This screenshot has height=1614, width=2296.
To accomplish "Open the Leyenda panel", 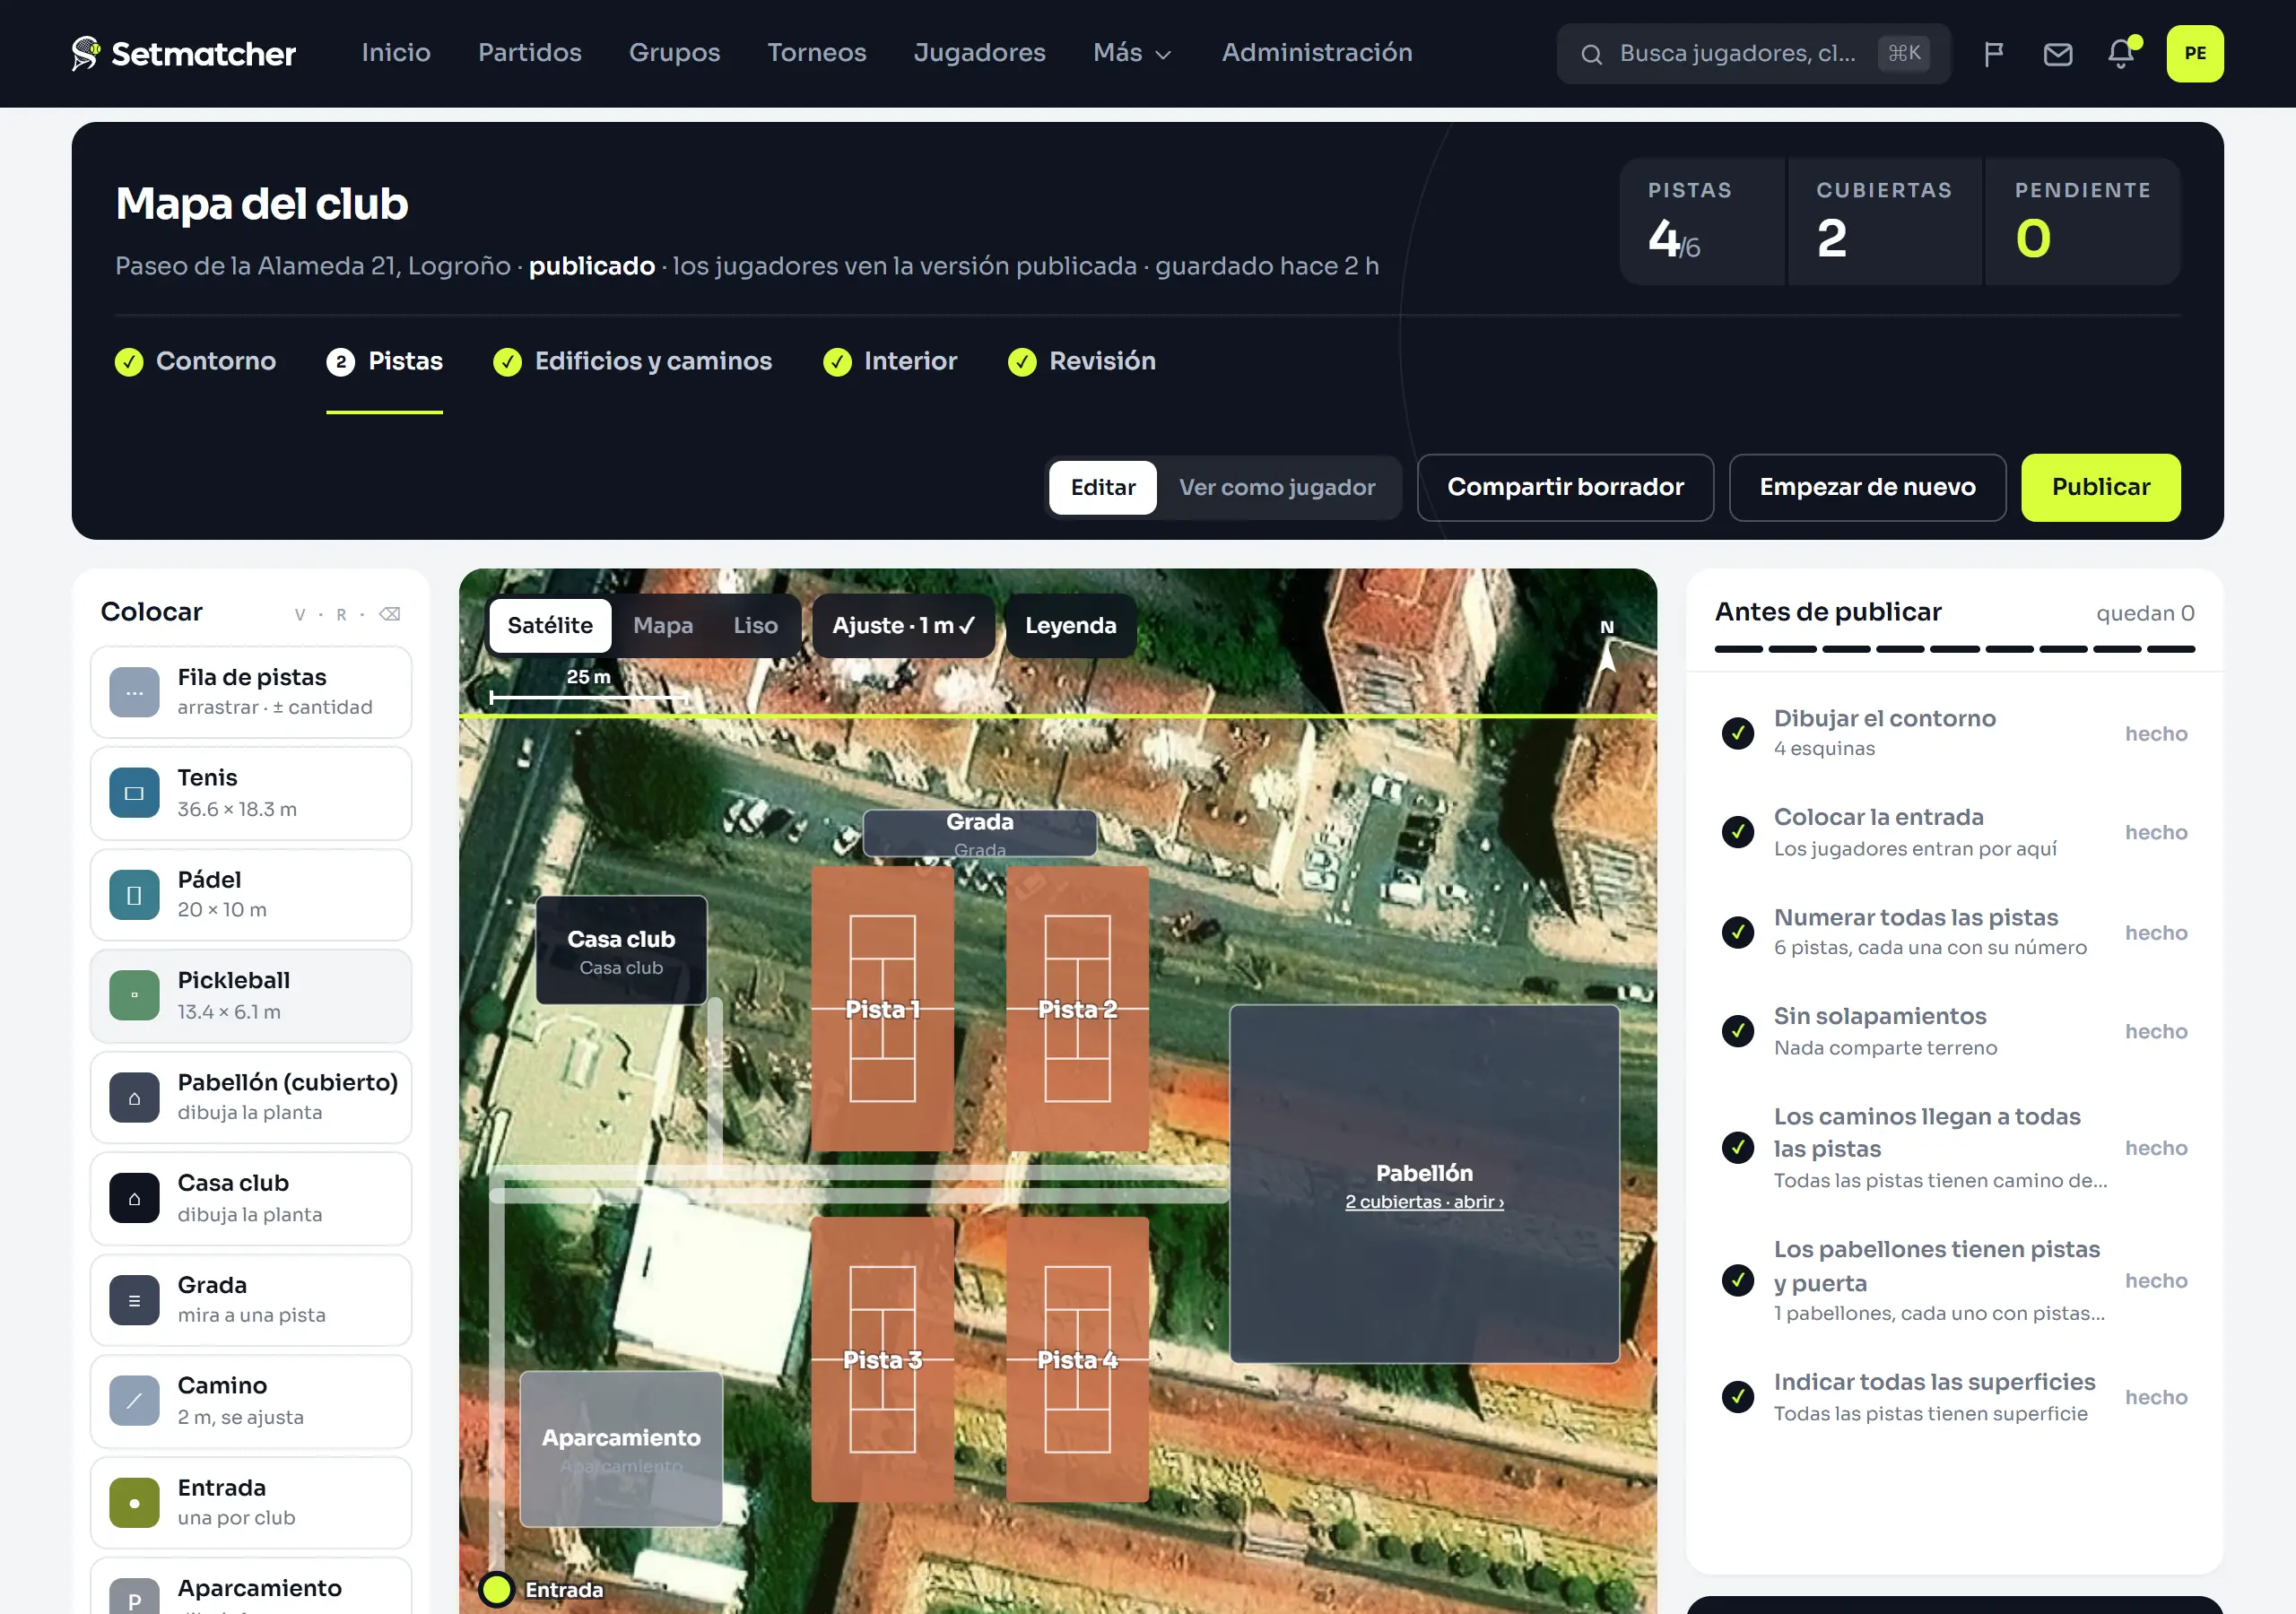I will [x=1070, y=625].
